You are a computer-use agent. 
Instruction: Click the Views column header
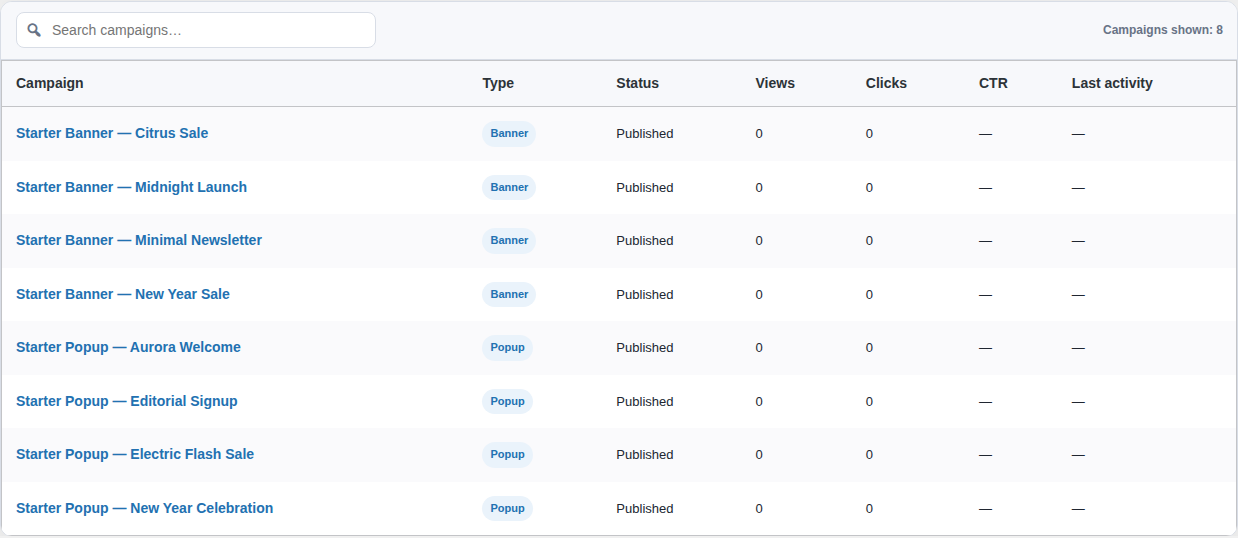click(x=775, y=83)
